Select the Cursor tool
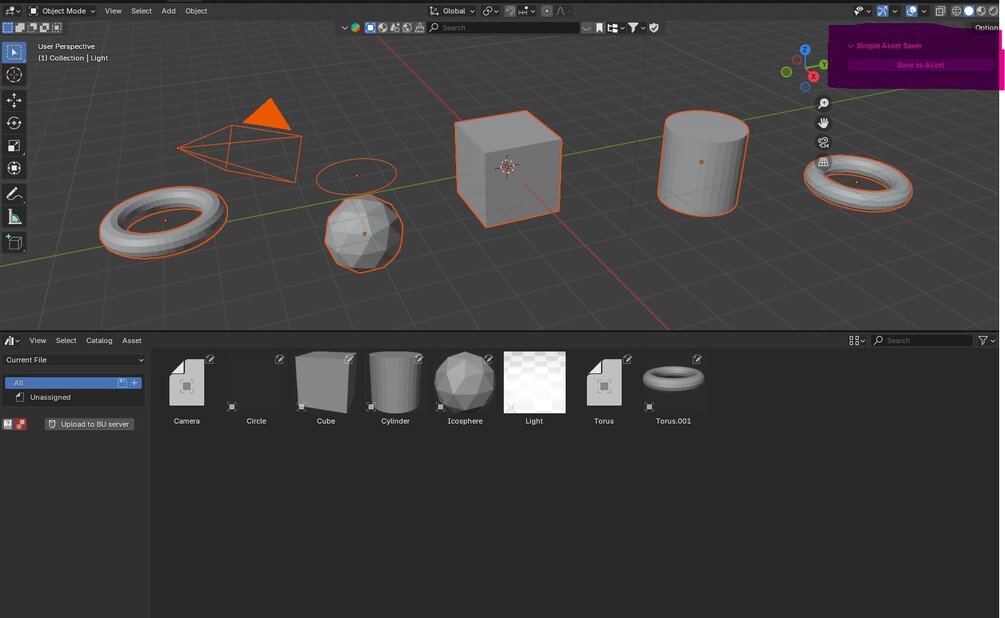 pyautogui.click(x=14, y=75)
